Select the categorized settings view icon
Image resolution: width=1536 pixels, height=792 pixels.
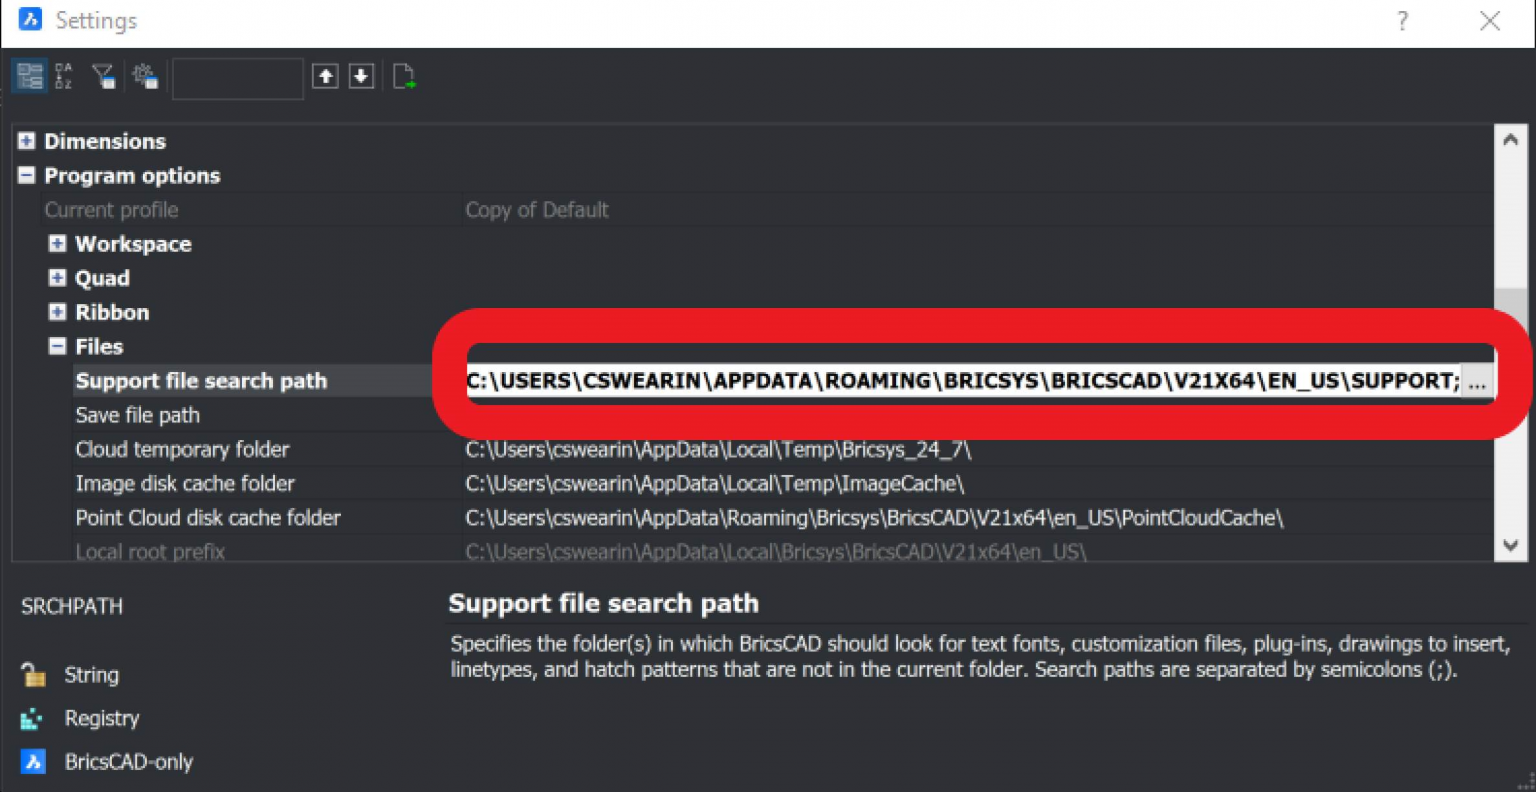point(28,75)
